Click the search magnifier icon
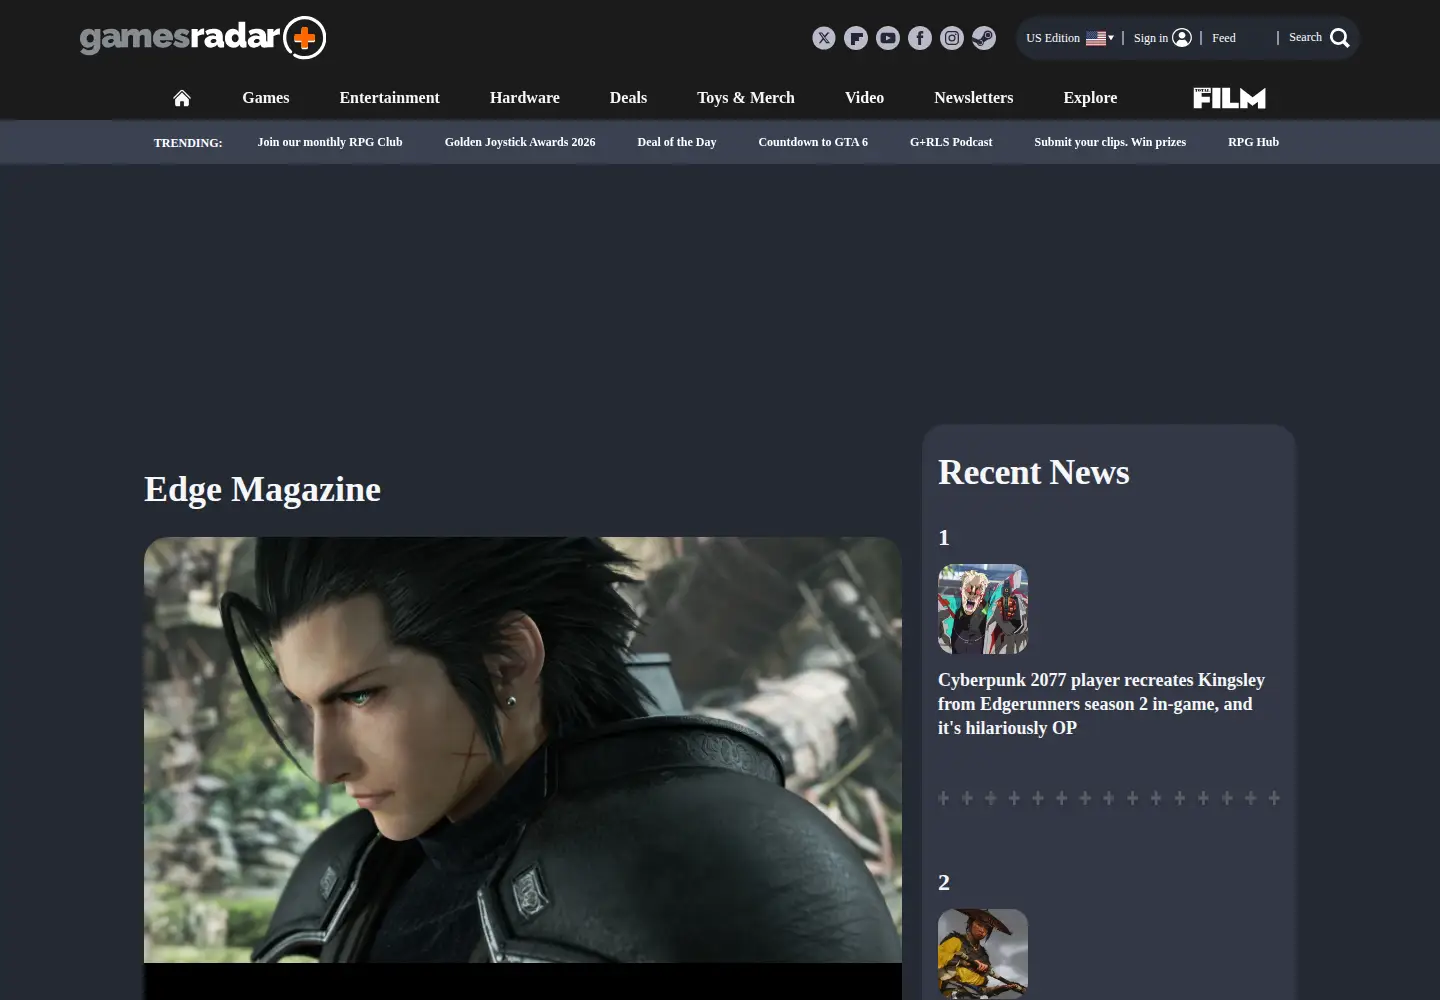 click(x=1340, y=38)
